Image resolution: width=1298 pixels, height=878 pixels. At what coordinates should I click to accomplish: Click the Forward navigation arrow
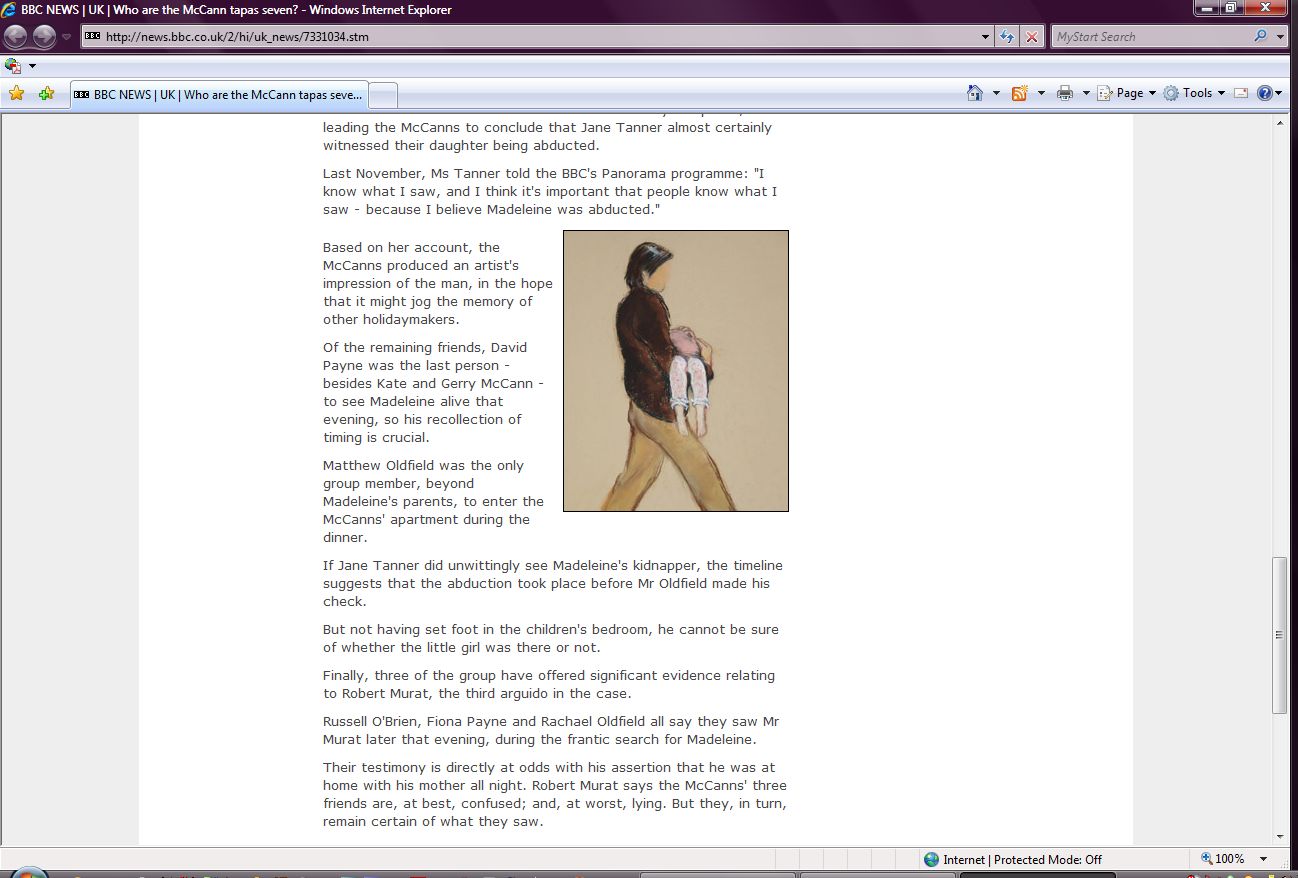click(x=44, y=37)
